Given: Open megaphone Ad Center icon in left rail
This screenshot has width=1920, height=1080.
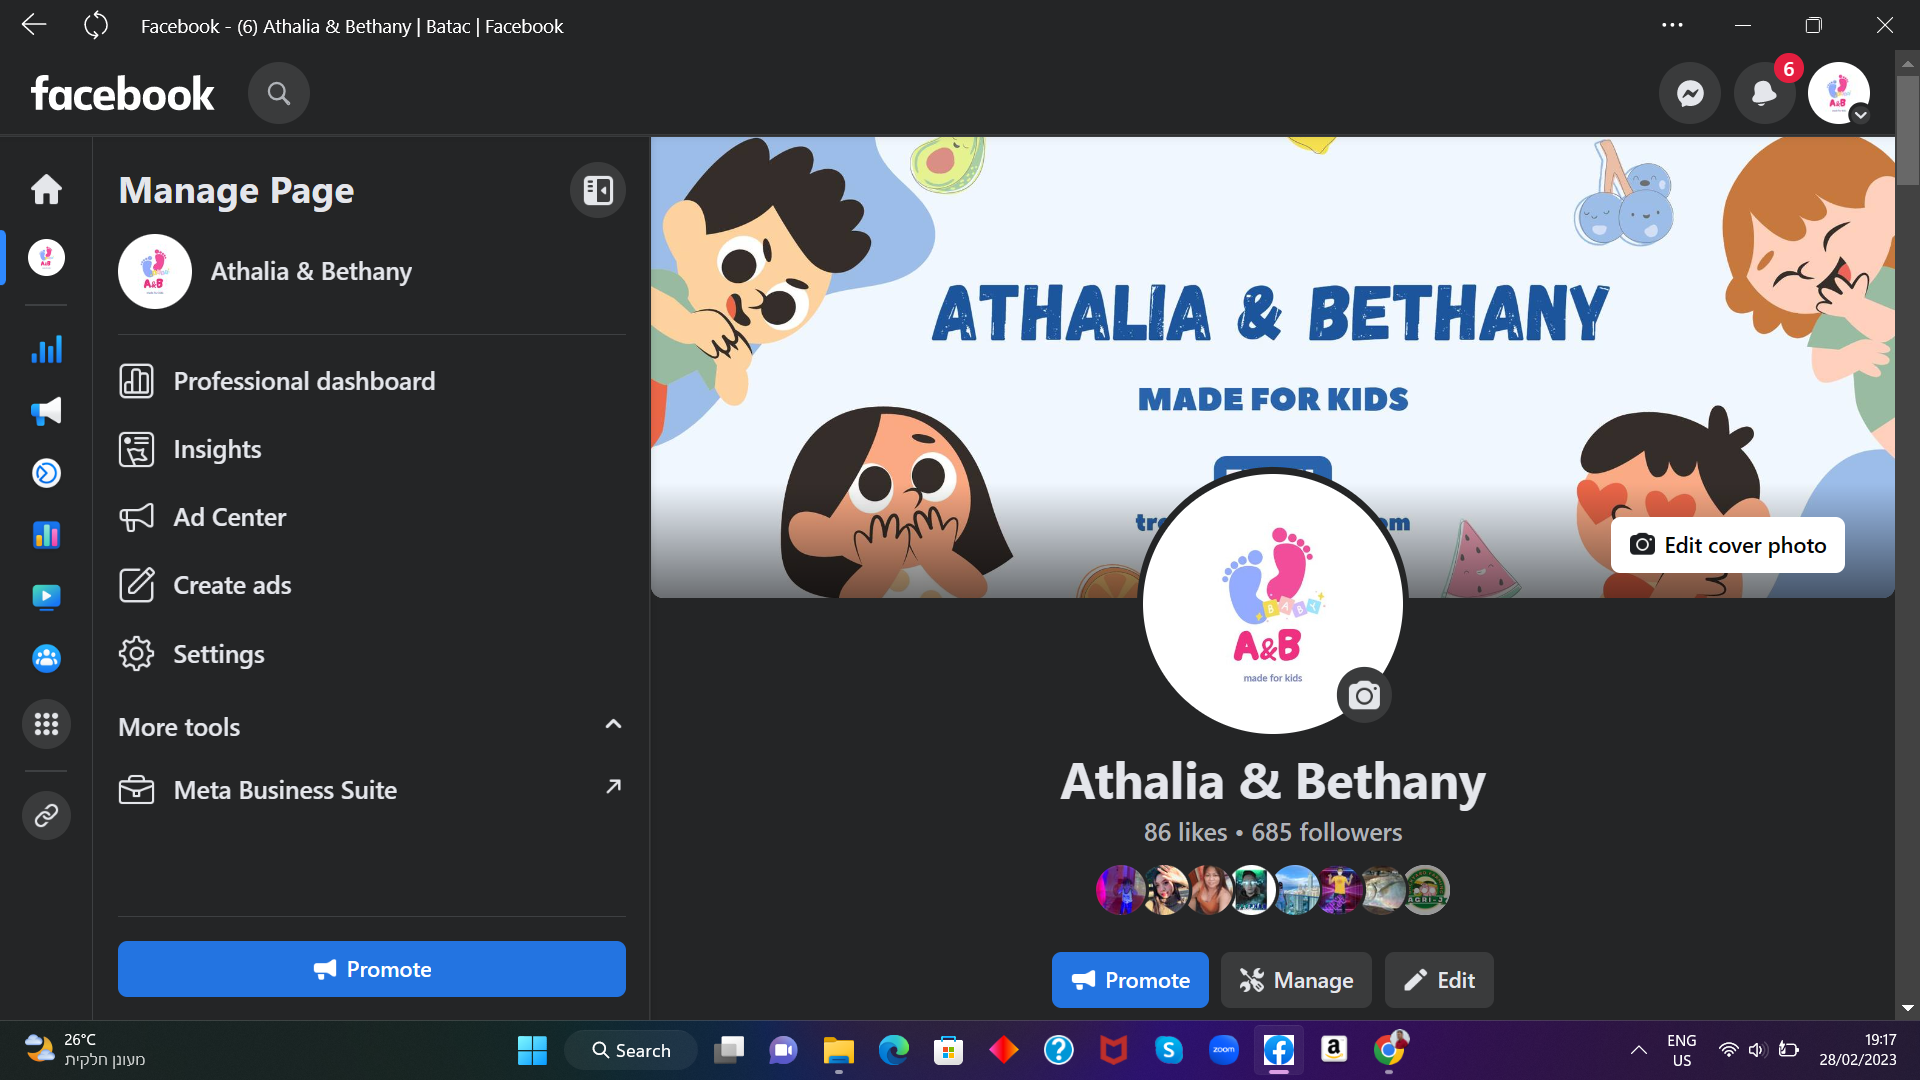Looking at the screenshot, I should pyautogui.click(x=46, y=411).
